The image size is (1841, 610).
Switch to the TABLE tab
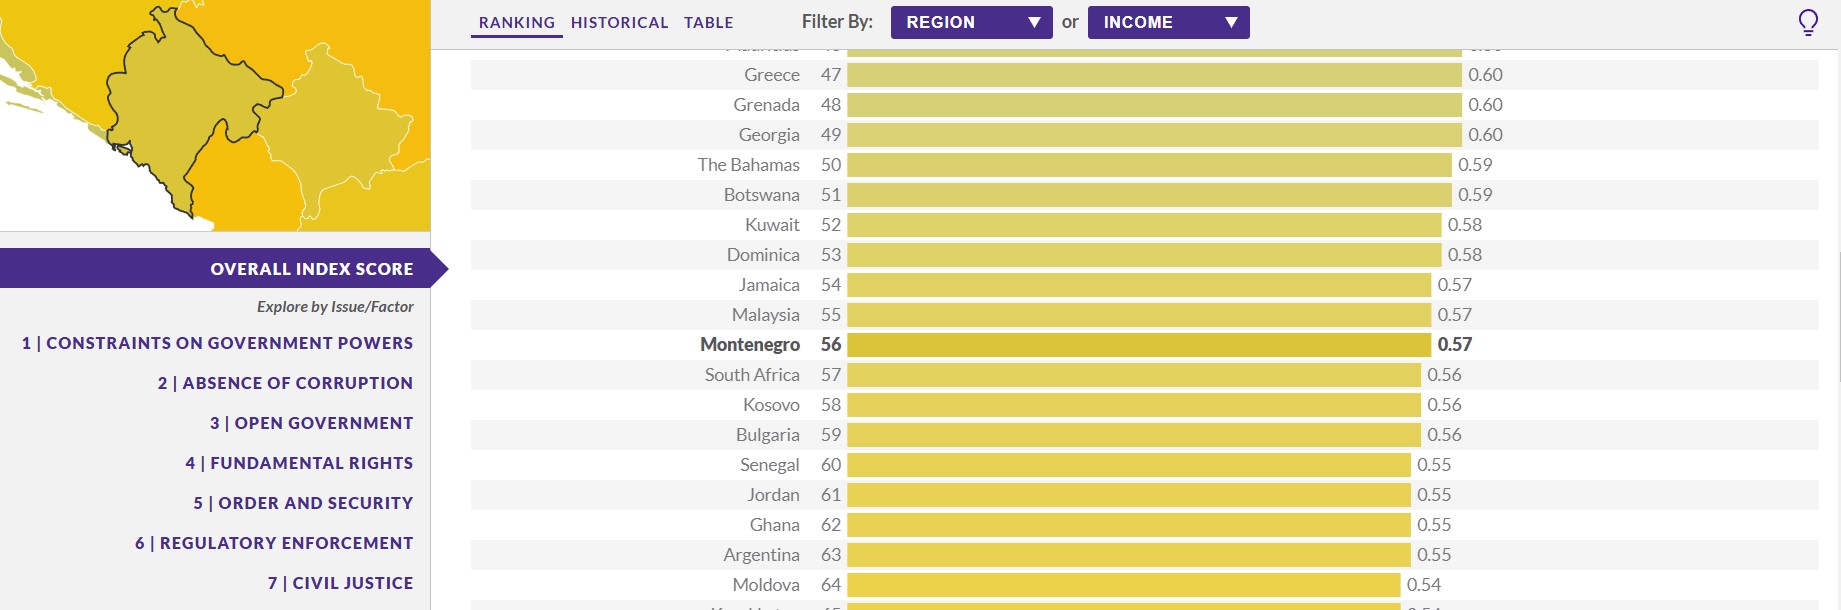(x=708, y=22)
